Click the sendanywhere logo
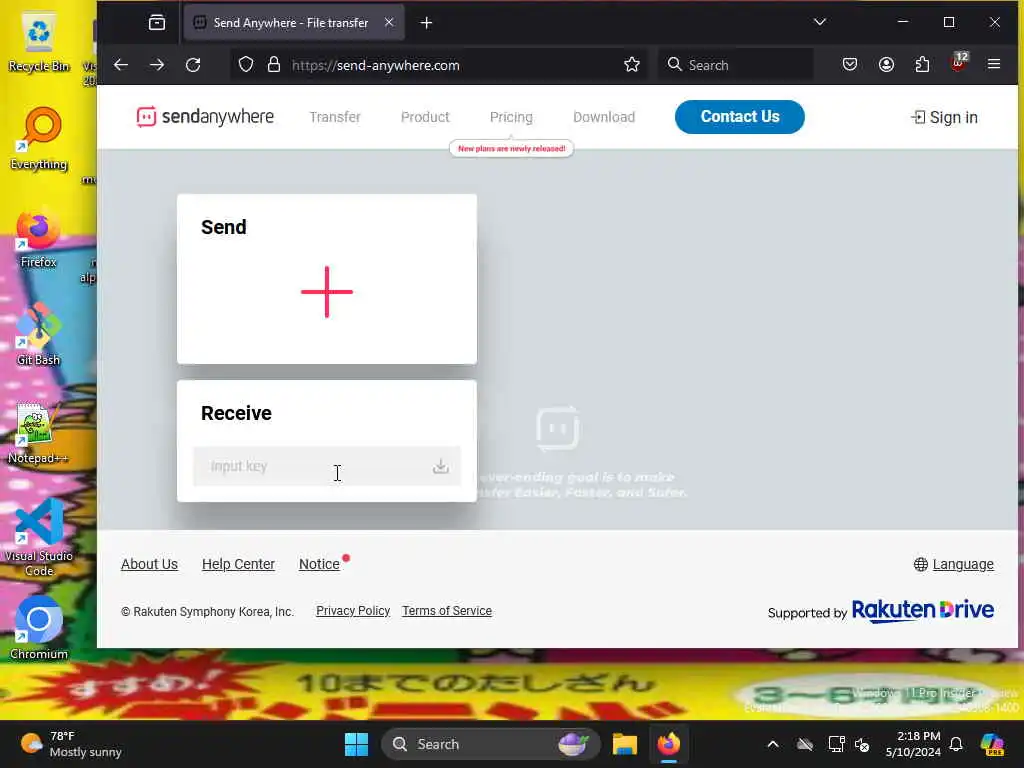Viewport: 1024px width, 768px height. 205,117
